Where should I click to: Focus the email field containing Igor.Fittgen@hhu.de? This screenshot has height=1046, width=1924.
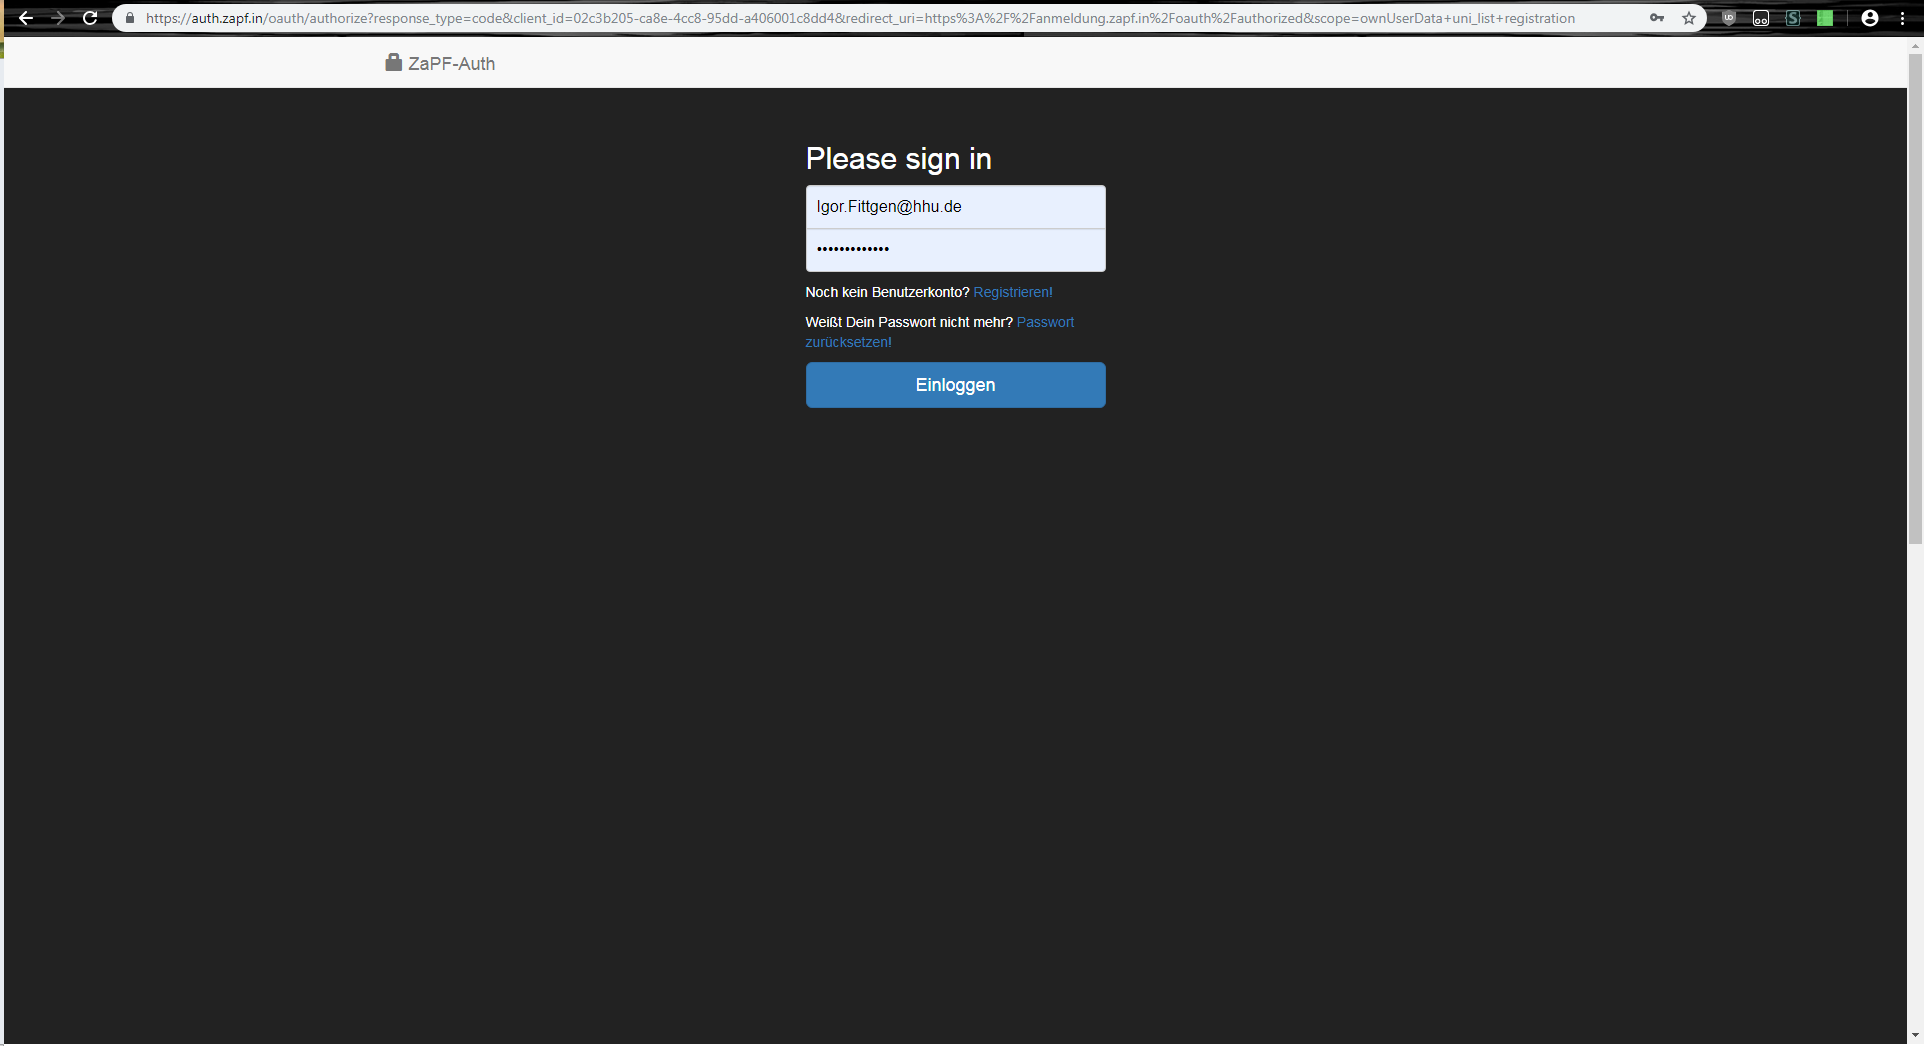click(x=955, y=207)
